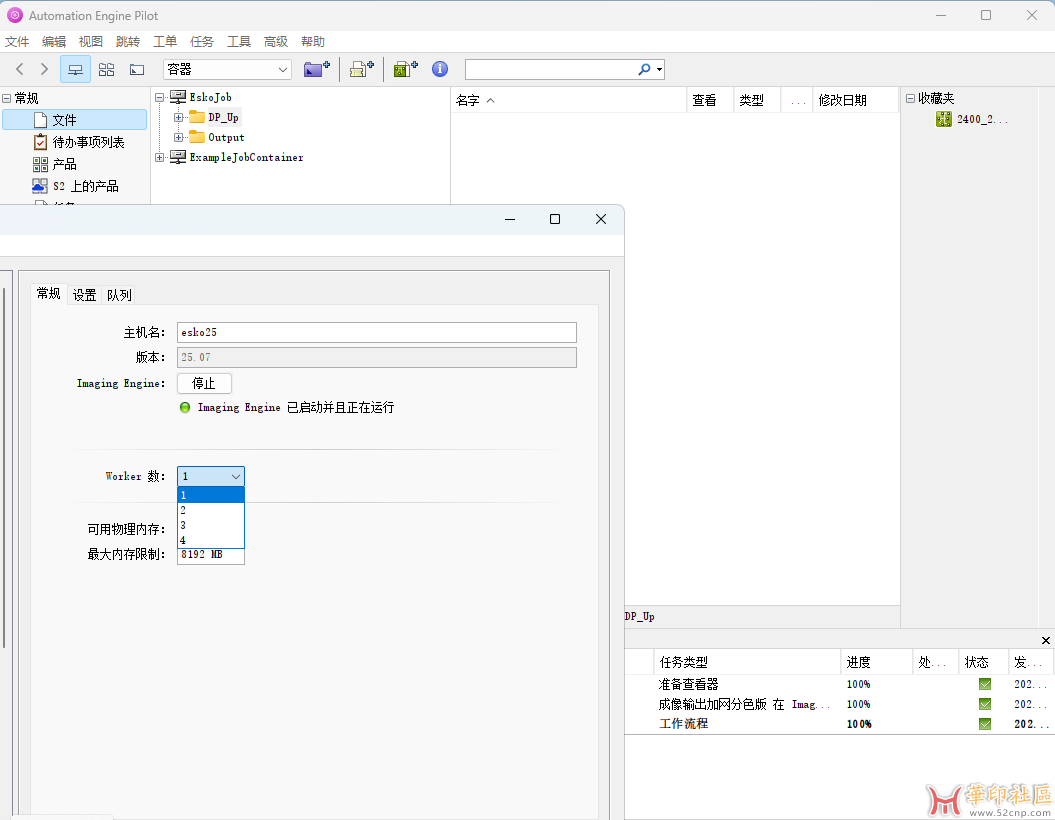Click the search magnifier icon
The image size is (1055, 820).
click(x=644, y=69)
